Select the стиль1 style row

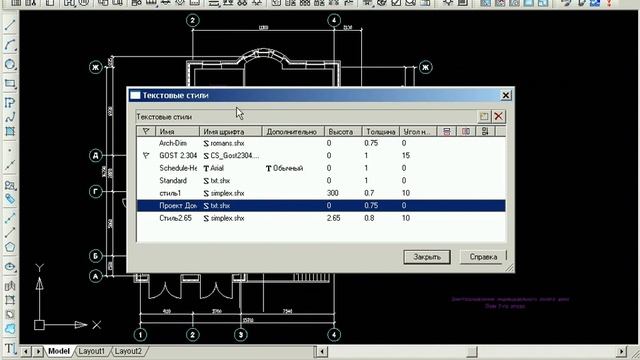pyautogui.click(x=321, y=193)
